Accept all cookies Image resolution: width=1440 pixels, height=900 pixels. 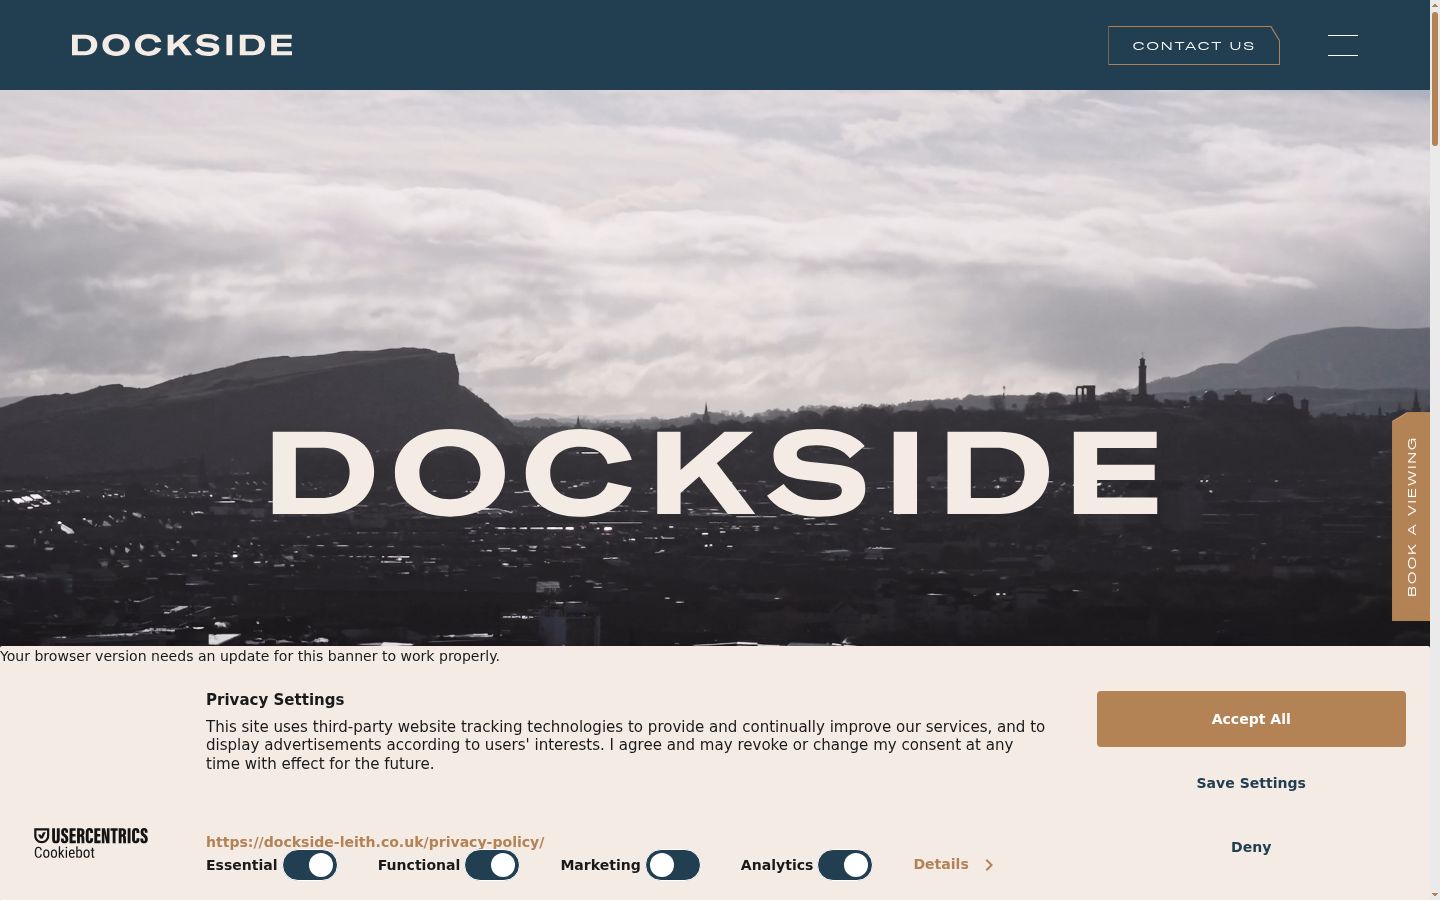click(x=1251, y=719)
